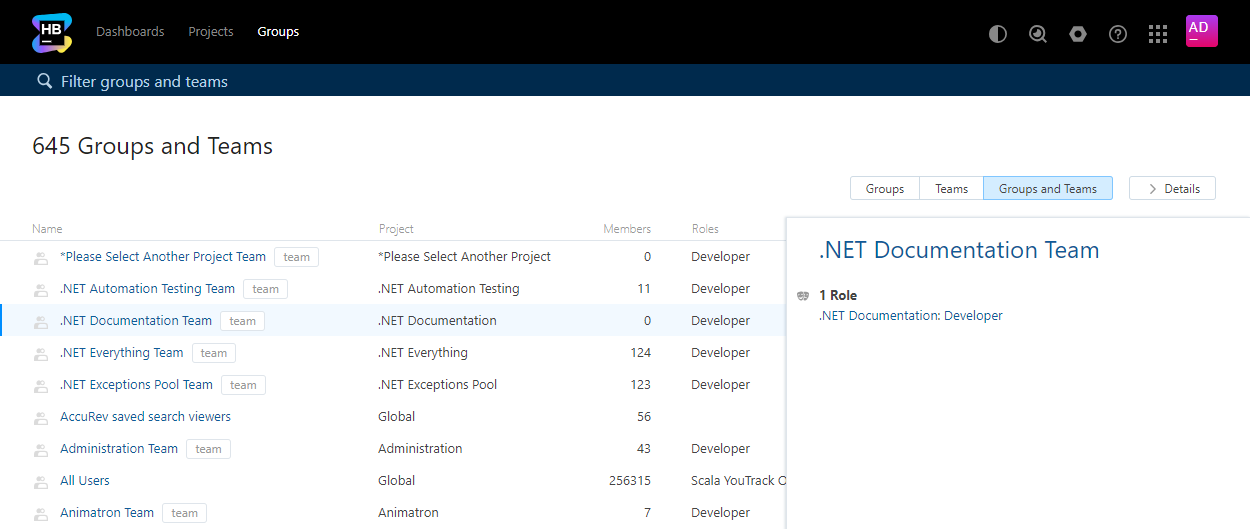Switch to the Teams filter
The width and height of the screenshot is (1250, 529).
click(951, 188)
